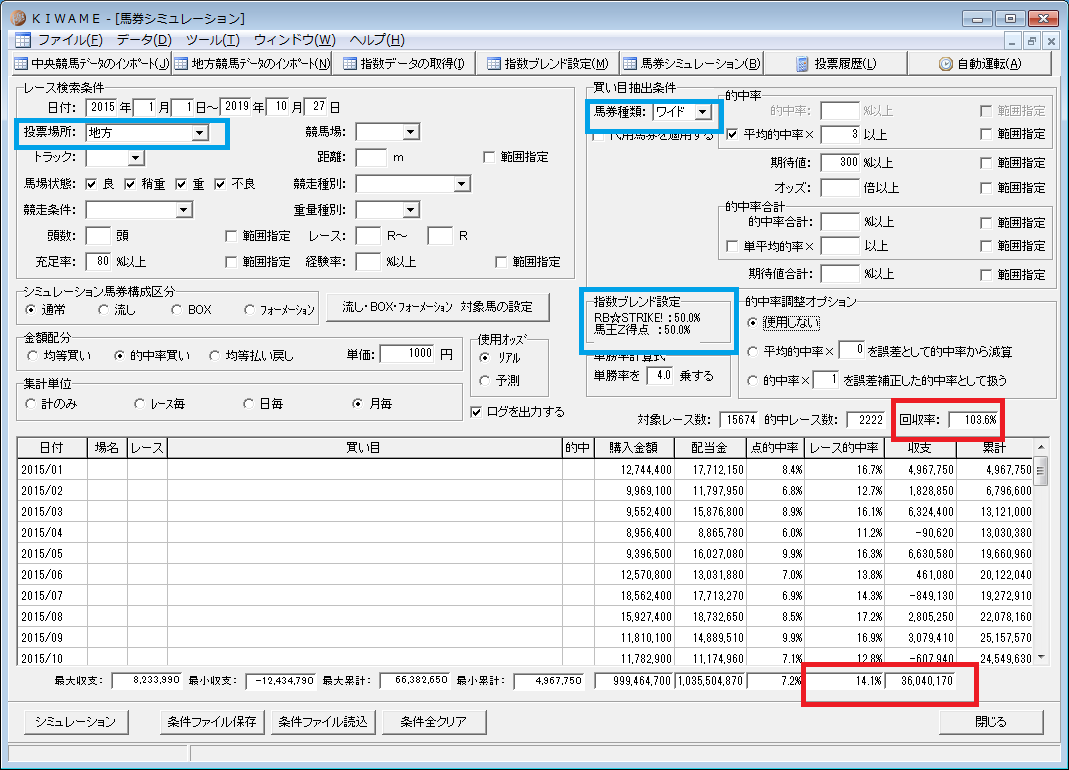This screenshot has width=1069, height=770.
Task: Click the 指数データの取得 toolbar icon
Action: [350, 63]
